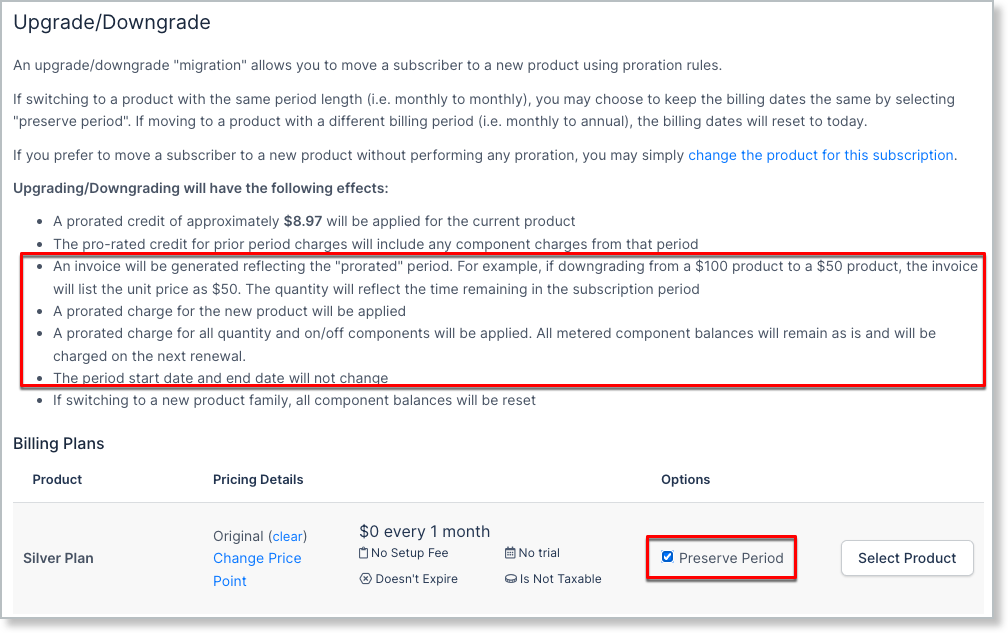This screenshot has height=633, width=1008.
Task: Click the No Setup Fee clipboard icon
Action: coord(364,553)
